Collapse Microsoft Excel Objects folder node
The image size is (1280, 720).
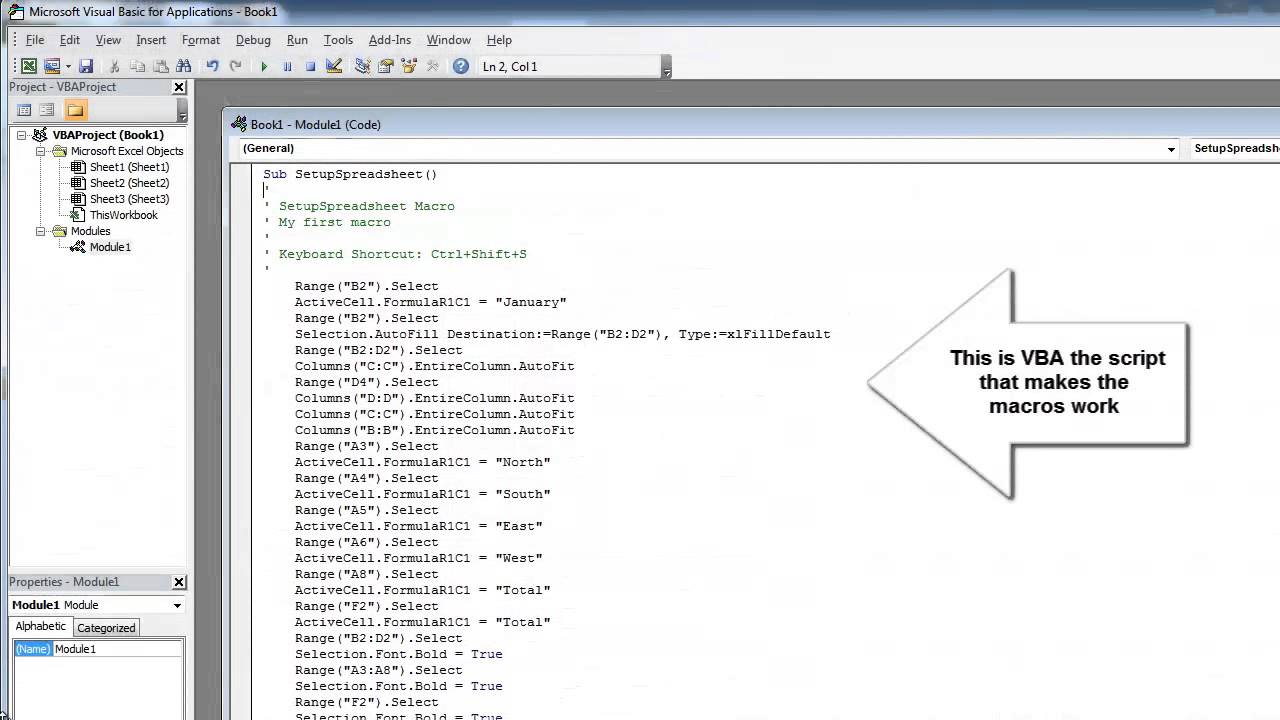click(x=41, y=151)
